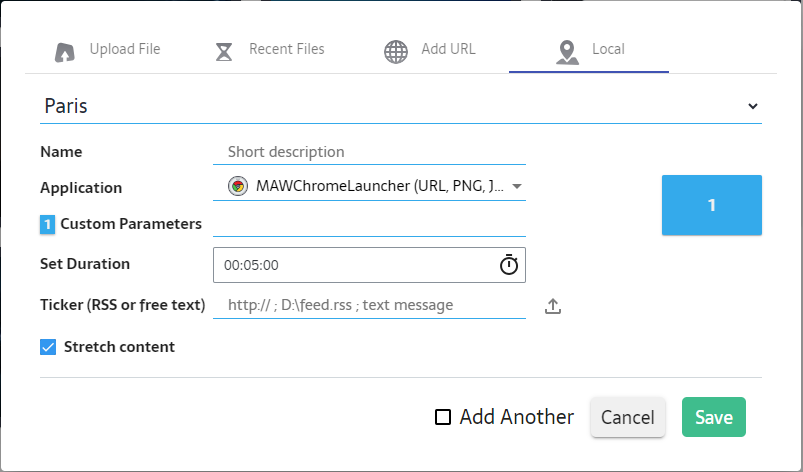
Task: Click the Chrome icon in Application field
Action: [237, 186]
